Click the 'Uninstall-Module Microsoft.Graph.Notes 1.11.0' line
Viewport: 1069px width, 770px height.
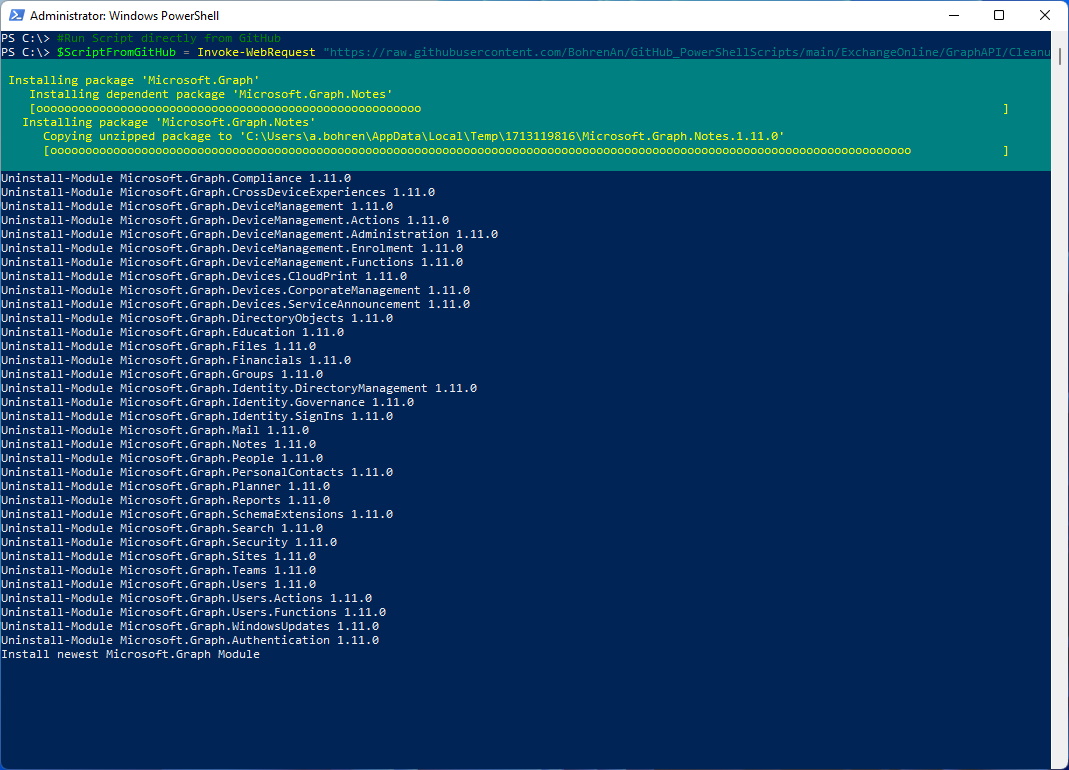[159, 444]
